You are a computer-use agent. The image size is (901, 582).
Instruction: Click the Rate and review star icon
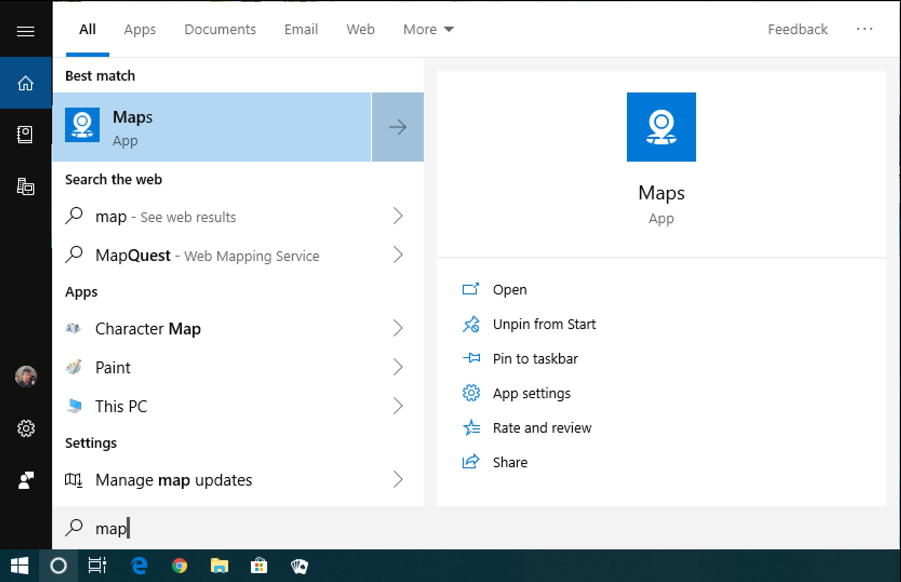point(471,427)
